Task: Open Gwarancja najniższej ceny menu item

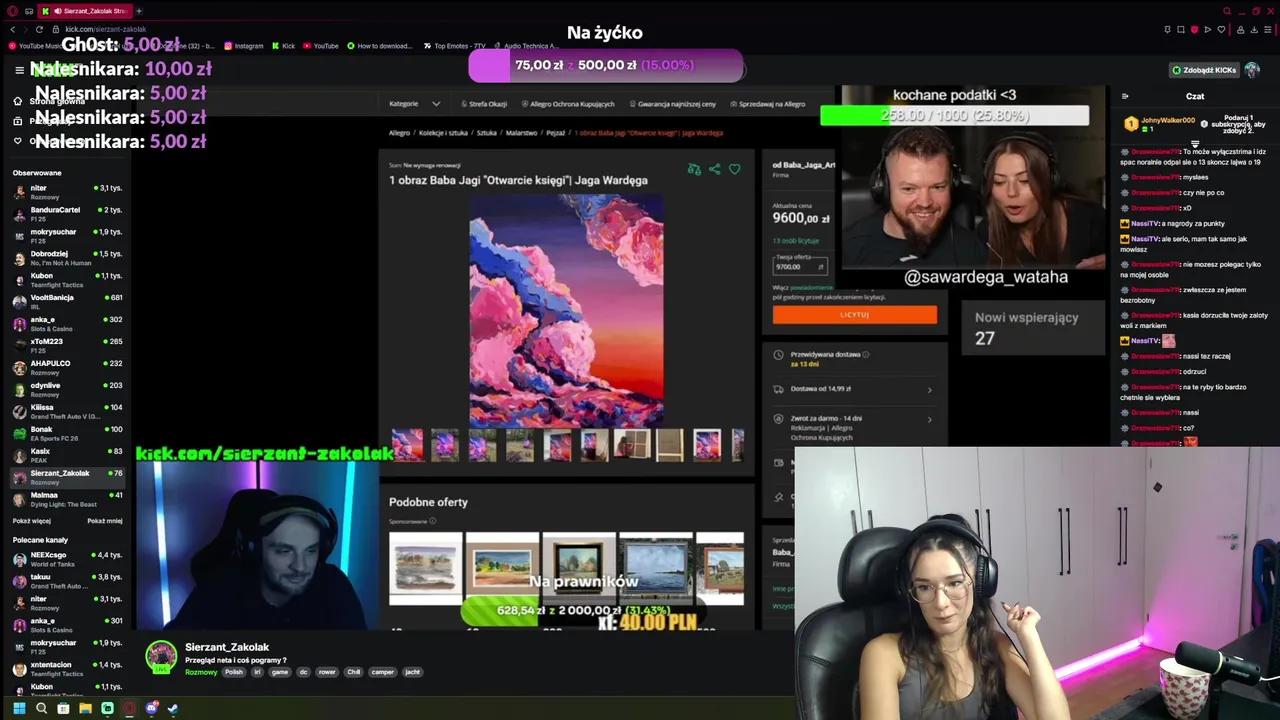Action: (x=671, y=104)
